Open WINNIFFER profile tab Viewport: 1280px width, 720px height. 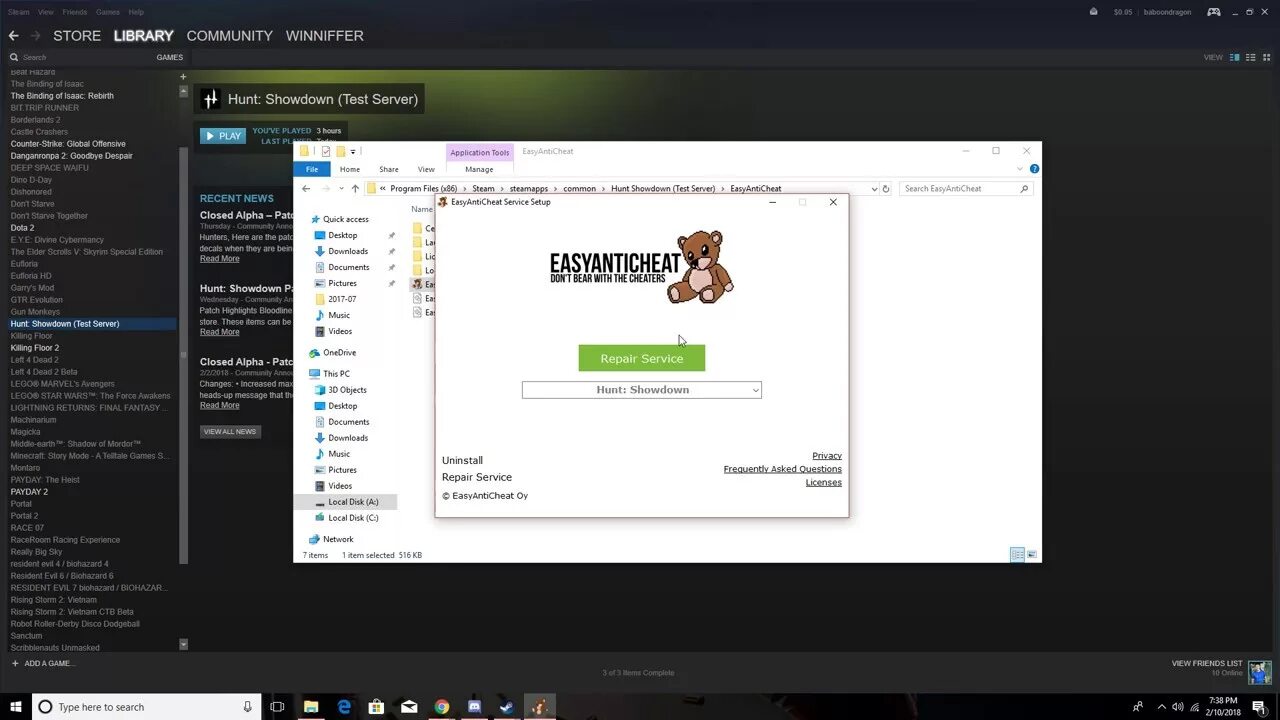[324, 35]
